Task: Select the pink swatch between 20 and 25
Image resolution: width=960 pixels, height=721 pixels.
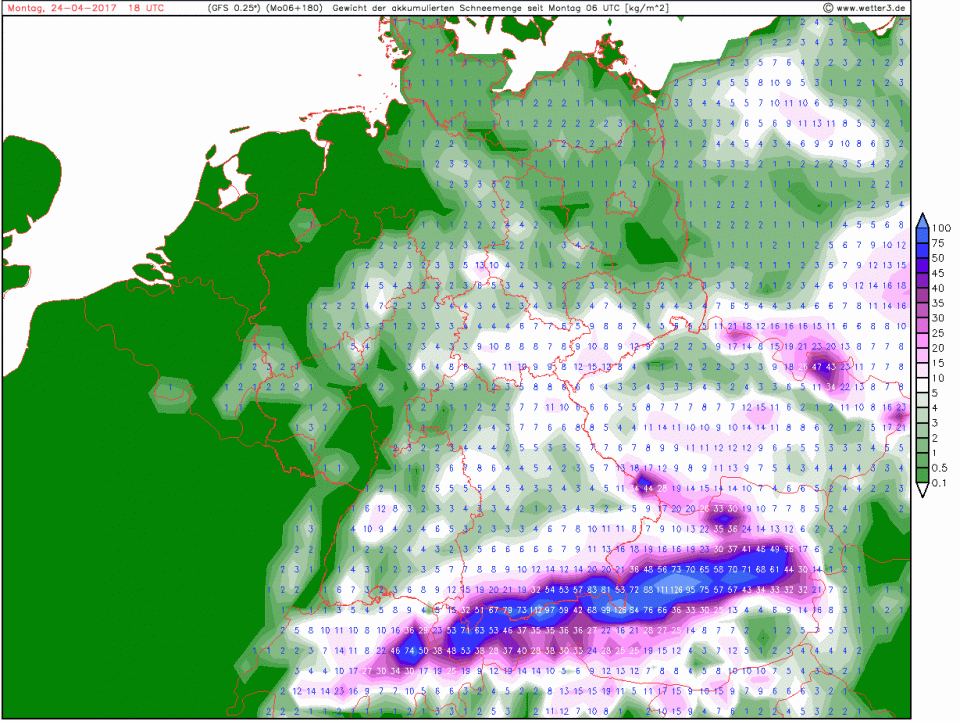Action: (922, 340)
